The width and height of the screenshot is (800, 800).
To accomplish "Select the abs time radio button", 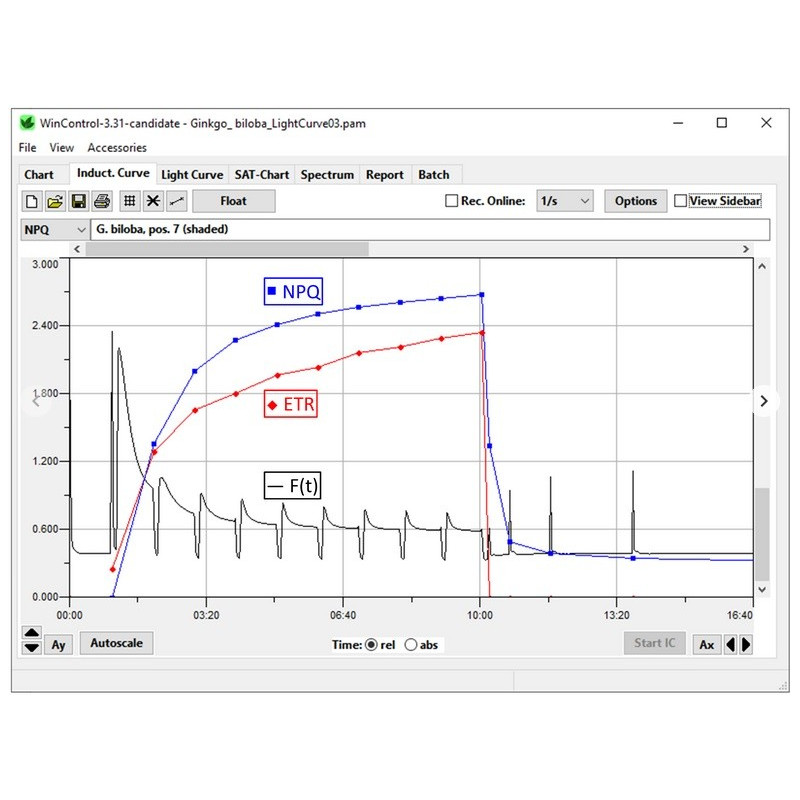I will [411, 645].
